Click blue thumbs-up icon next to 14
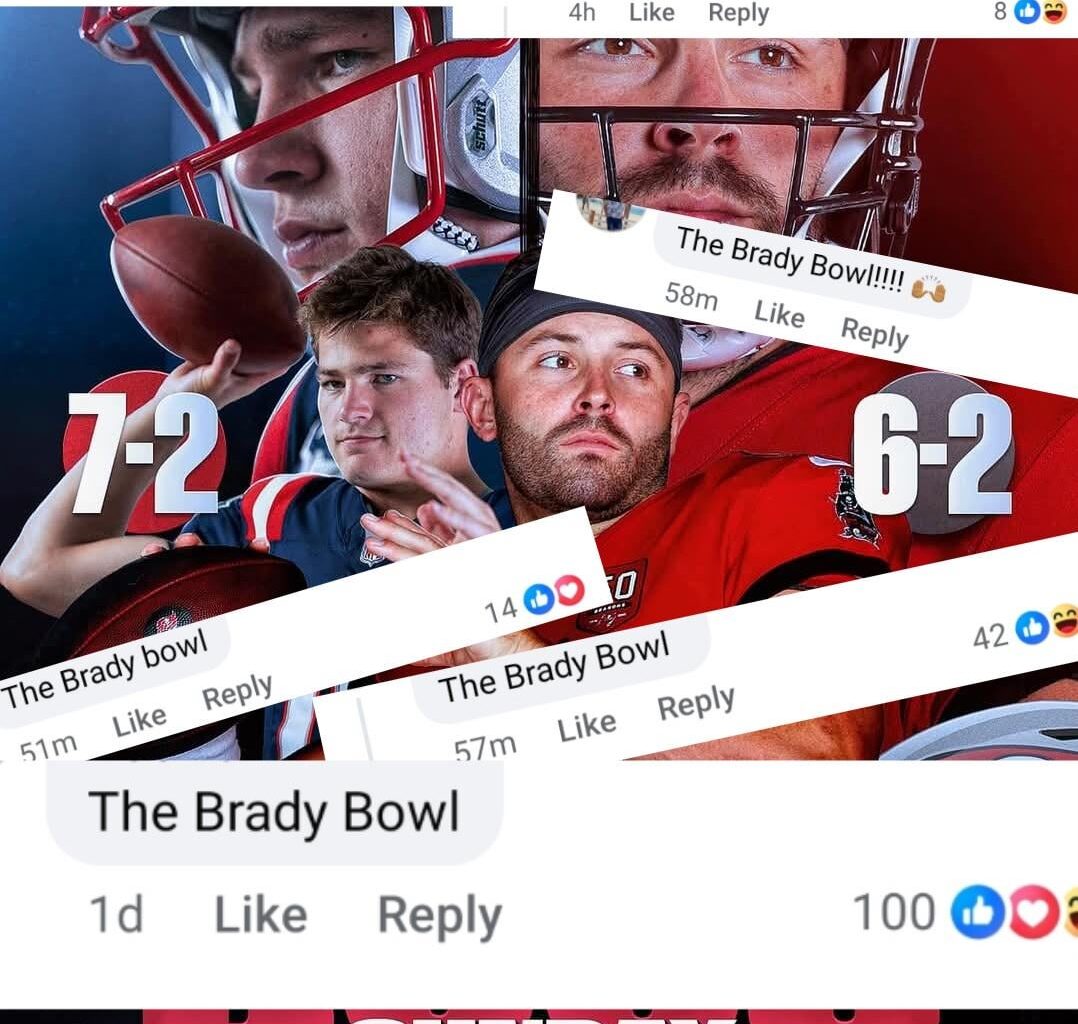1078x1024 pixels. click(539, 599)
